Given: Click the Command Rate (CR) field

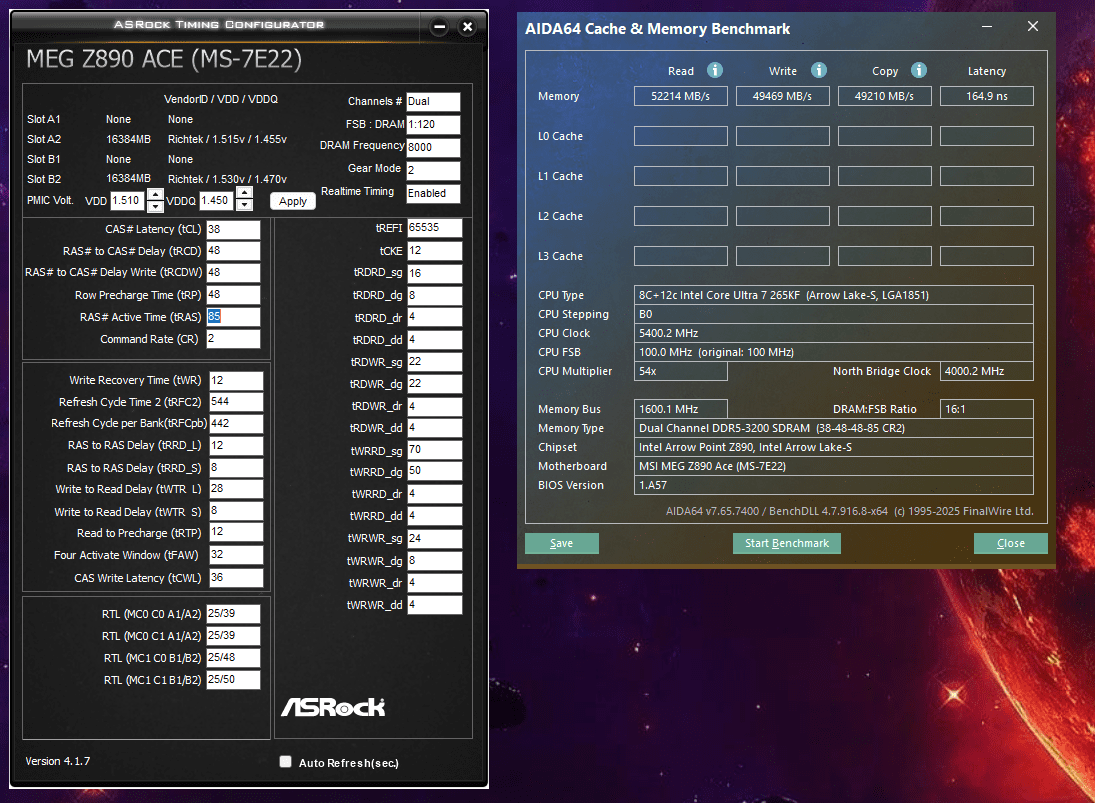Looking at the screenshot, I should click(x=233, y=339).
